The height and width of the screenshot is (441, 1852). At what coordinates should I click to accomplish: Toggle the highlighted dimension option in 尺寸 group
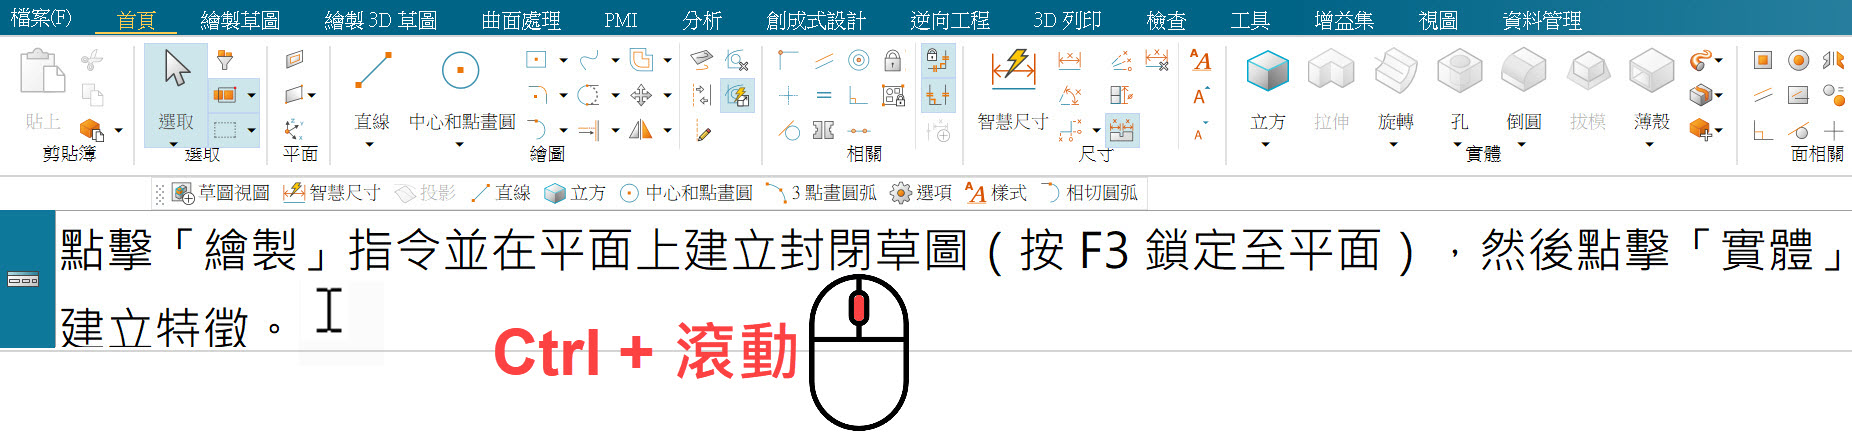point(1122,130)
